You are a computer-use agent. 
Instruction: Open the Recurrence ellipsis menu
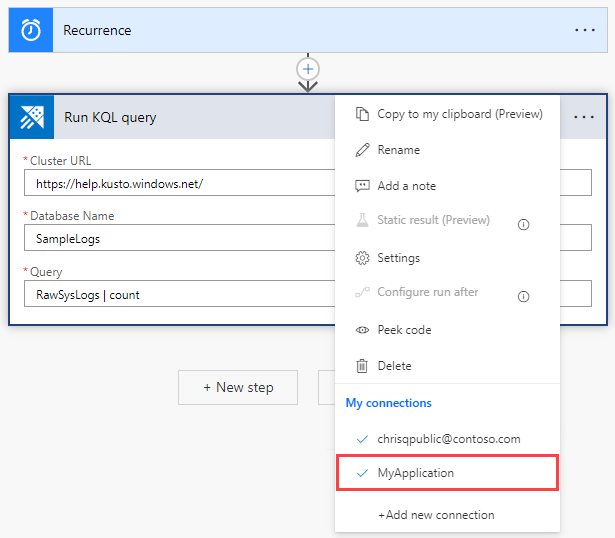pyautogui.click(x=585, y=30)
